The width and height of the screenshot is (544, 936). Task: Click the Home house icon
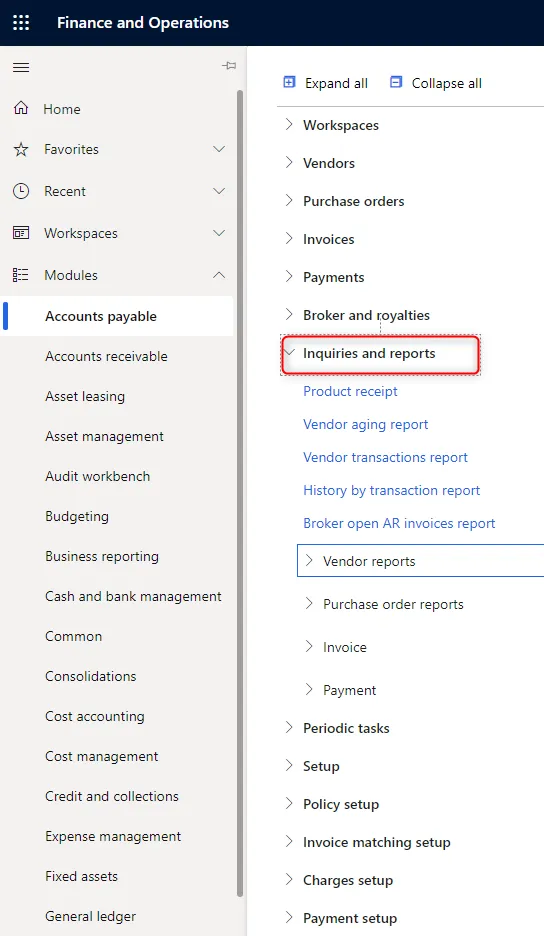(x=21, y=108)
